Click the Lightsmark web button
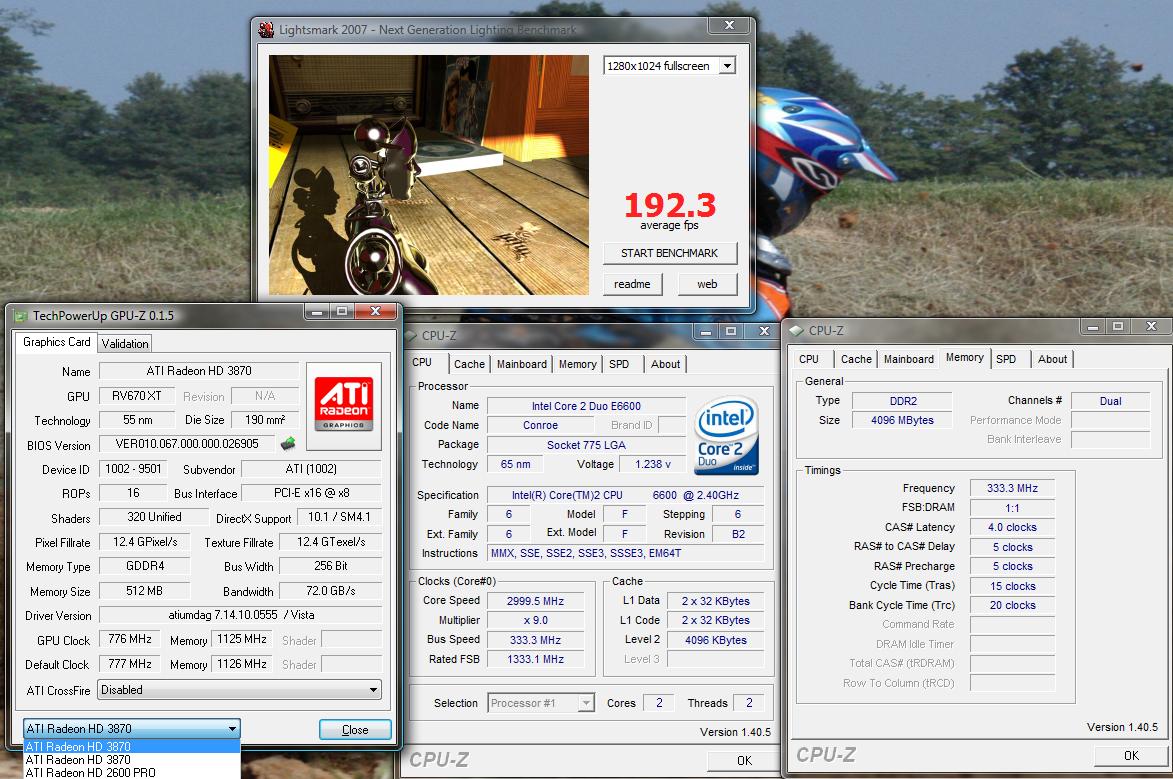Image resolution: width=1173 pixels, height=779 pixels. 707,284
